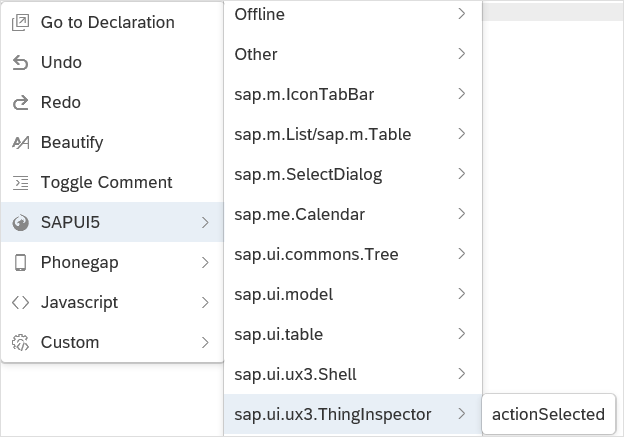Expand the Custom submenu chevron

click(x=204, y=342)
